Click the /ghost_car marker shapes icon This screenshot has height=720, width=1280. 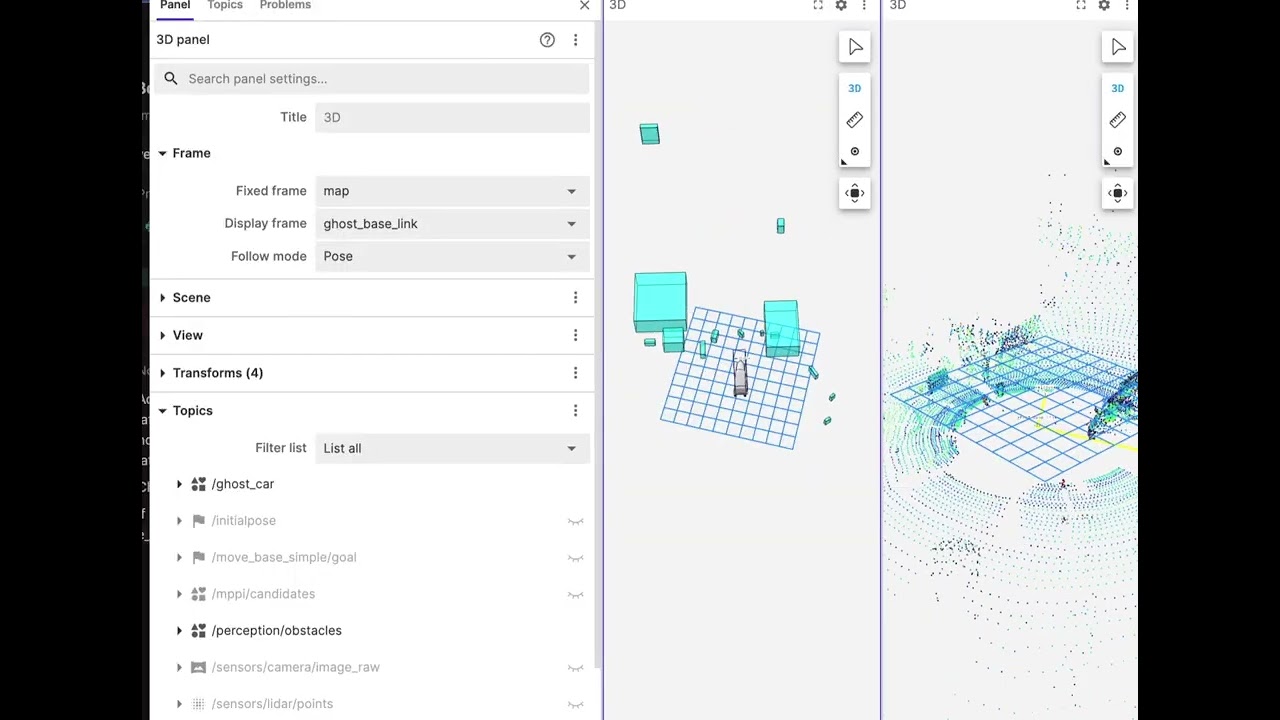pyautogui.click(x=198, y=484)
